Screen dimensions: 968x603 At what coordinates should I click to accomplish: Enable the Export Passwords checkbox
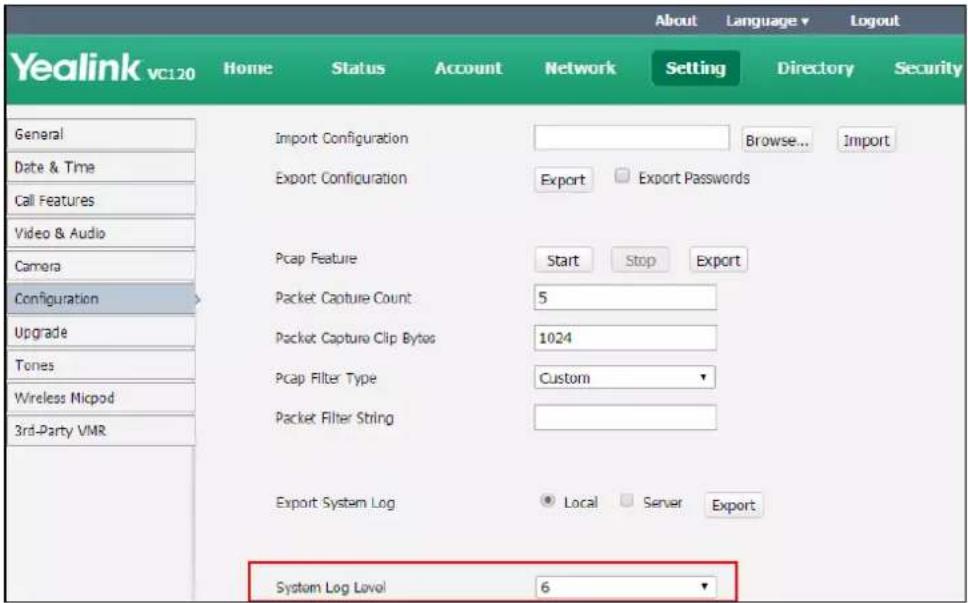point(622,177)
